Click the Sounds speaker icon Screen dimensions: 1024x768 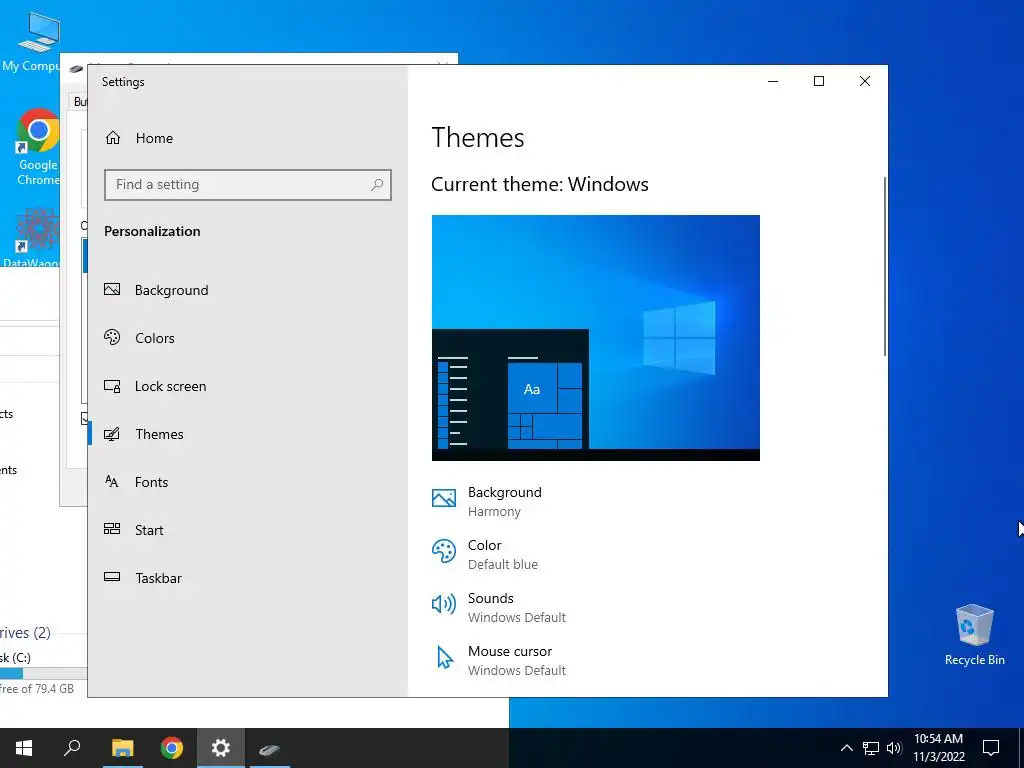tap(443, 604)
